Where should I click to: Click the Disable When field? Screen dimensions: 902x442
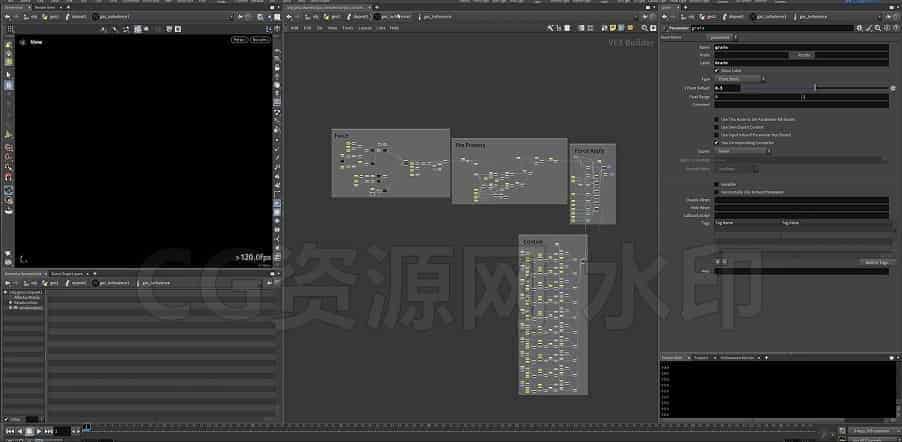pyautogui.click(x=801, y=200)
